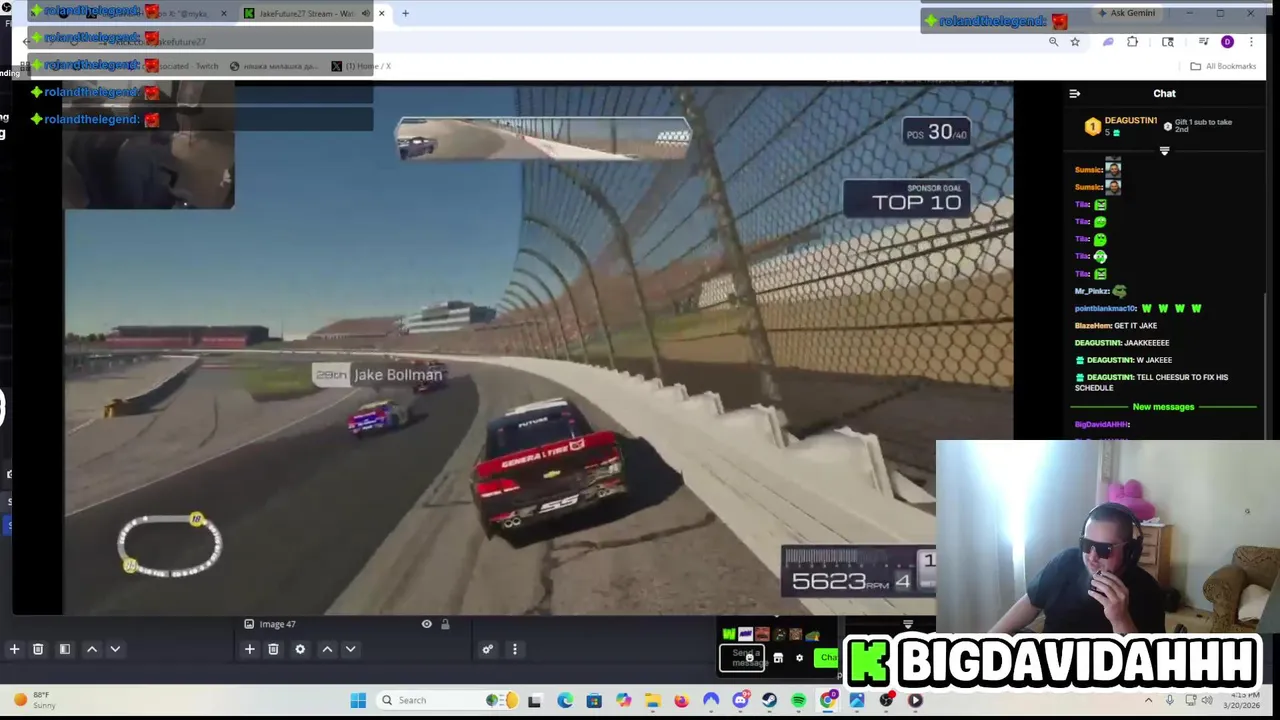Select the Image 47 source row
This screenshot has width=1280, height=720.
(x=348, y=624)
